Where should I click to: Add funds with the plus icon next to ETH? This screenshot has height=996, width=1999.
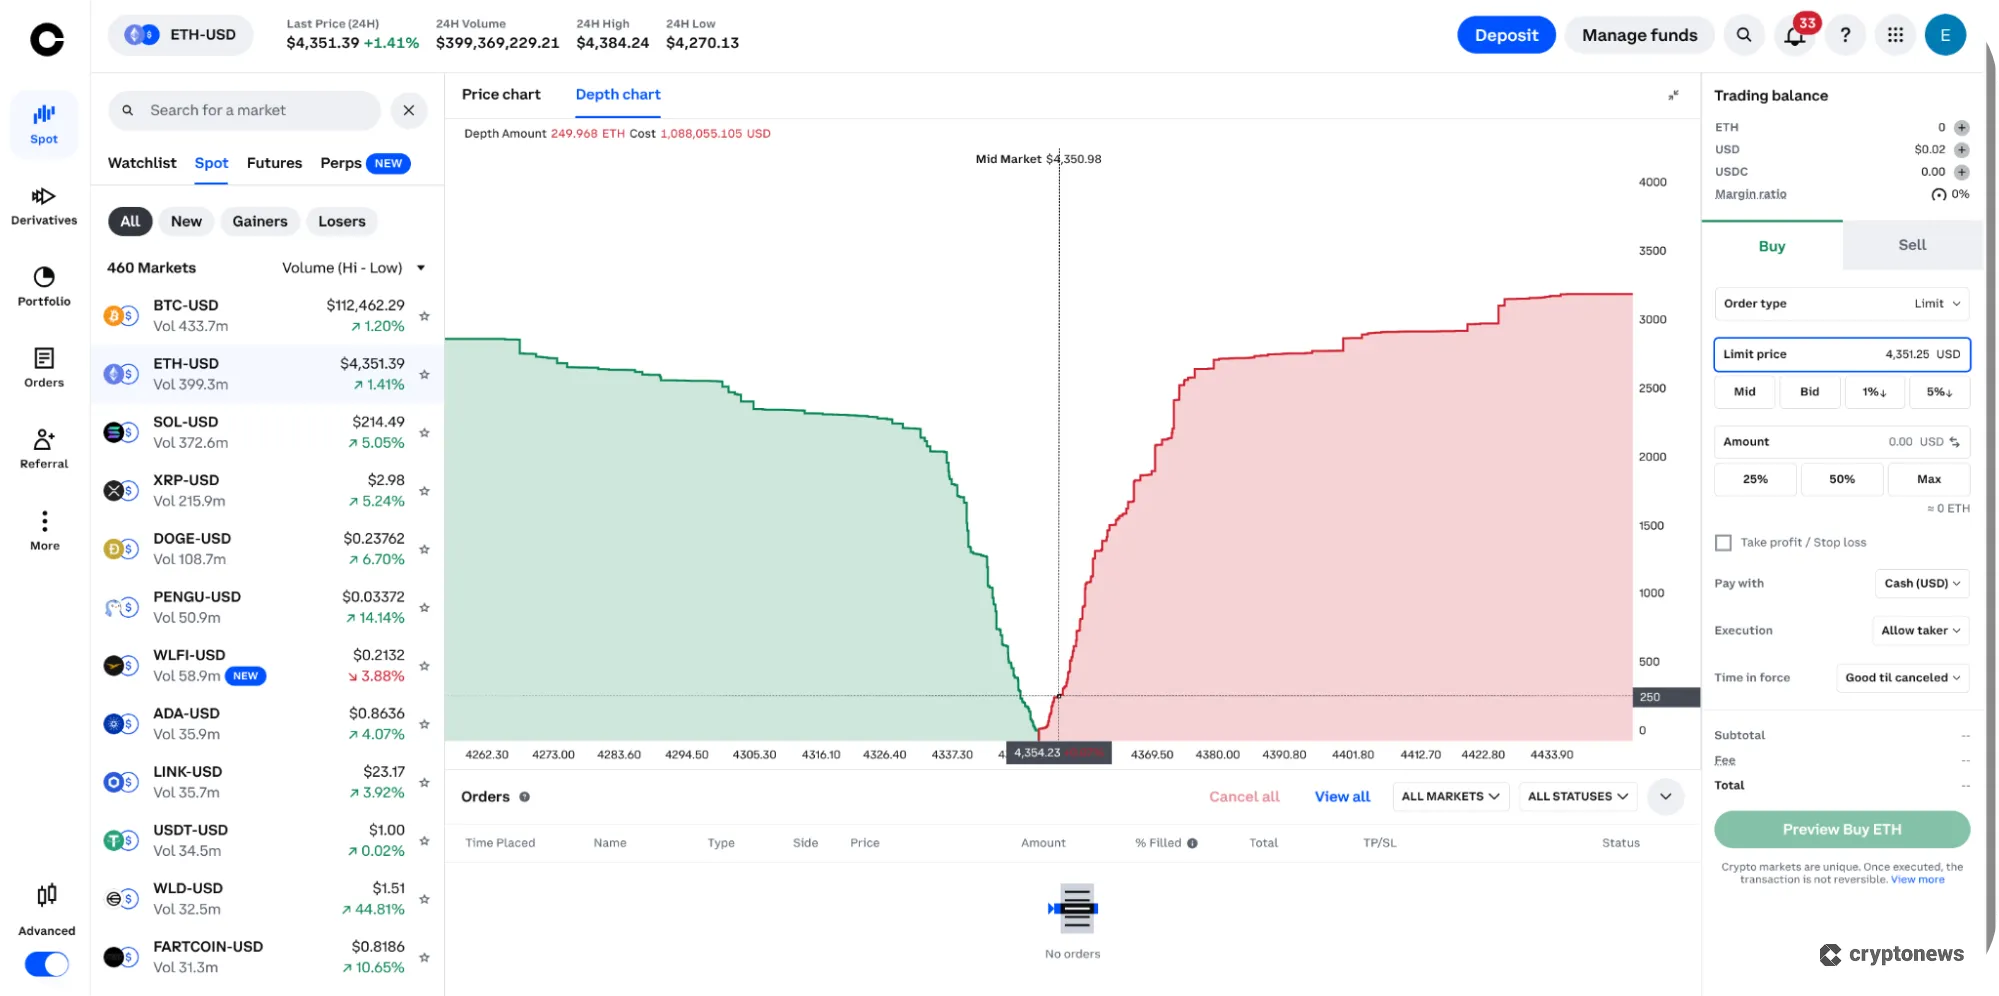(x=1961, y=127)
